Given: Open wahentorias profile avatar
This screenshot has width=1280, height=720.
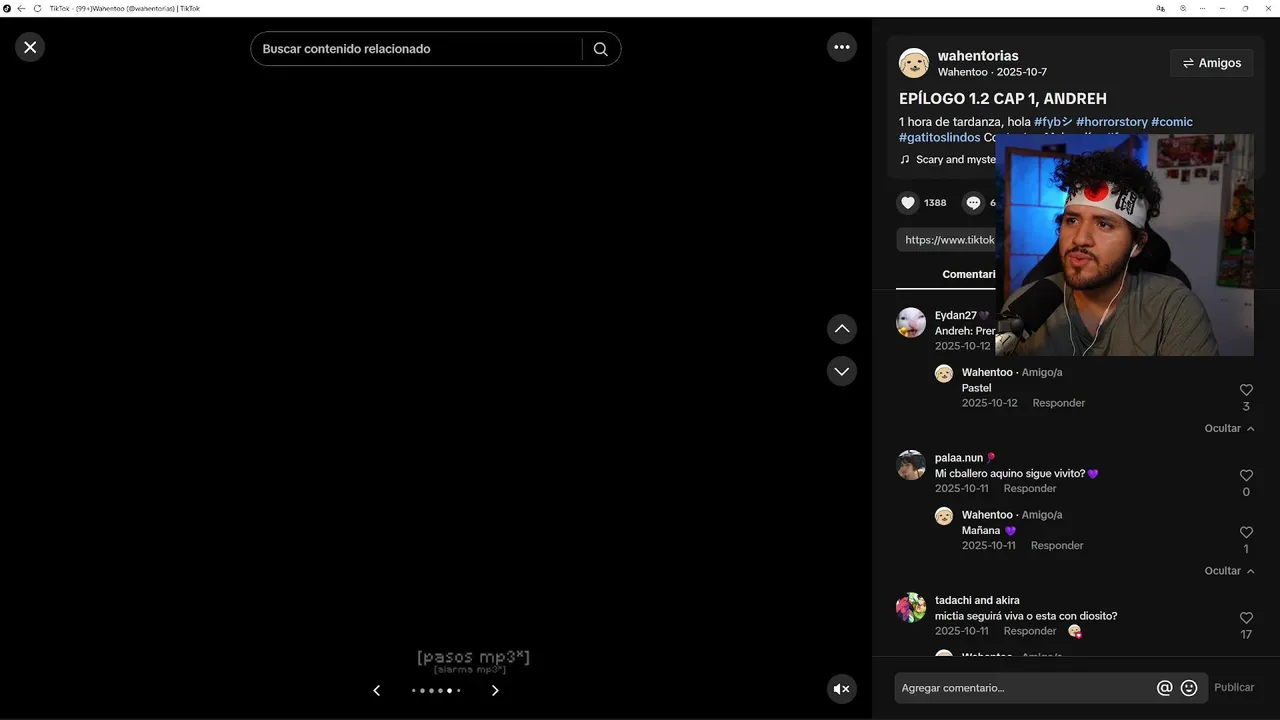Looking at the screenshot, I should click(914, 63).
